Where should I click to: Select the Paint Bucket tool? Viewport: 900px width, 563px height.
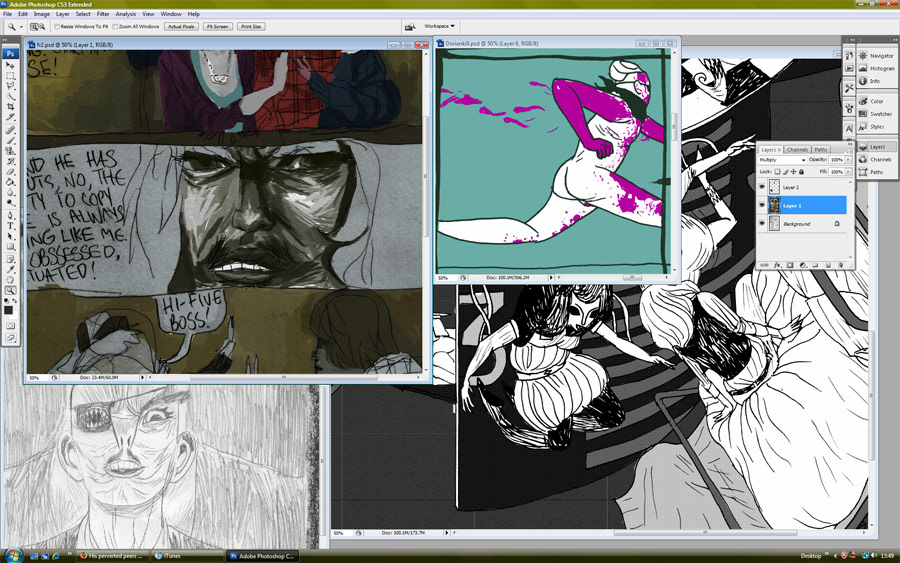(10, 180)
